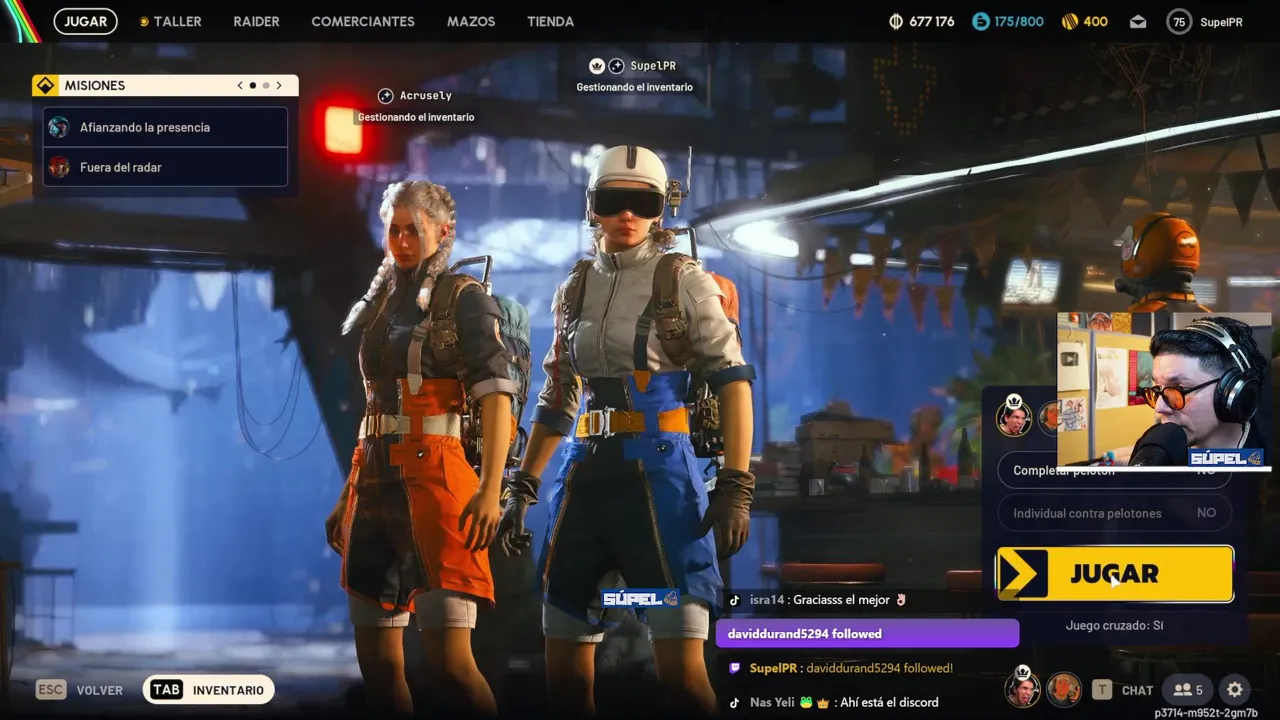The width and height of the screenshot is (1280, 720).
Task: Open the RAIDER tab
Action: 256,21
